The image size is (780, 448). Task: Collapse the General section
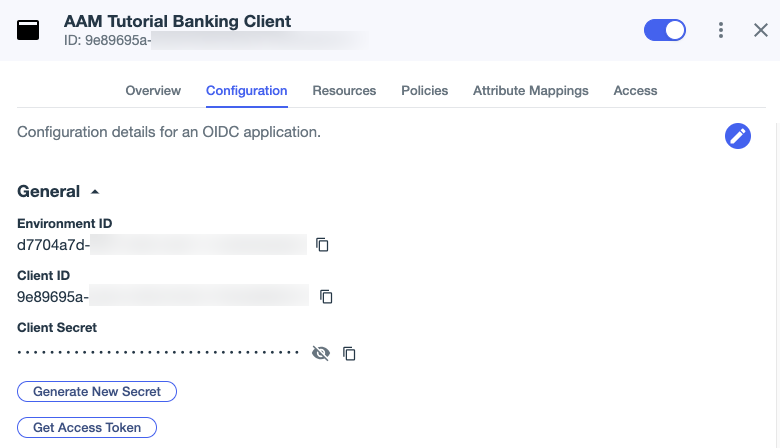95,191
